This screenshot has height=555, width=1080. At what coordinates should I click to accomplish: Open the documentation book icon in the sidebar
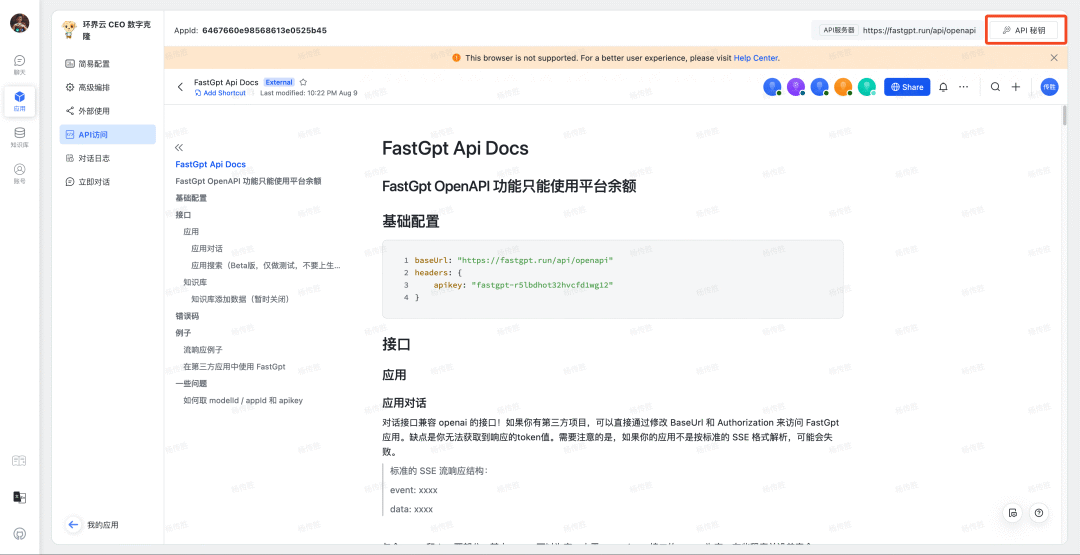point(19,461)
